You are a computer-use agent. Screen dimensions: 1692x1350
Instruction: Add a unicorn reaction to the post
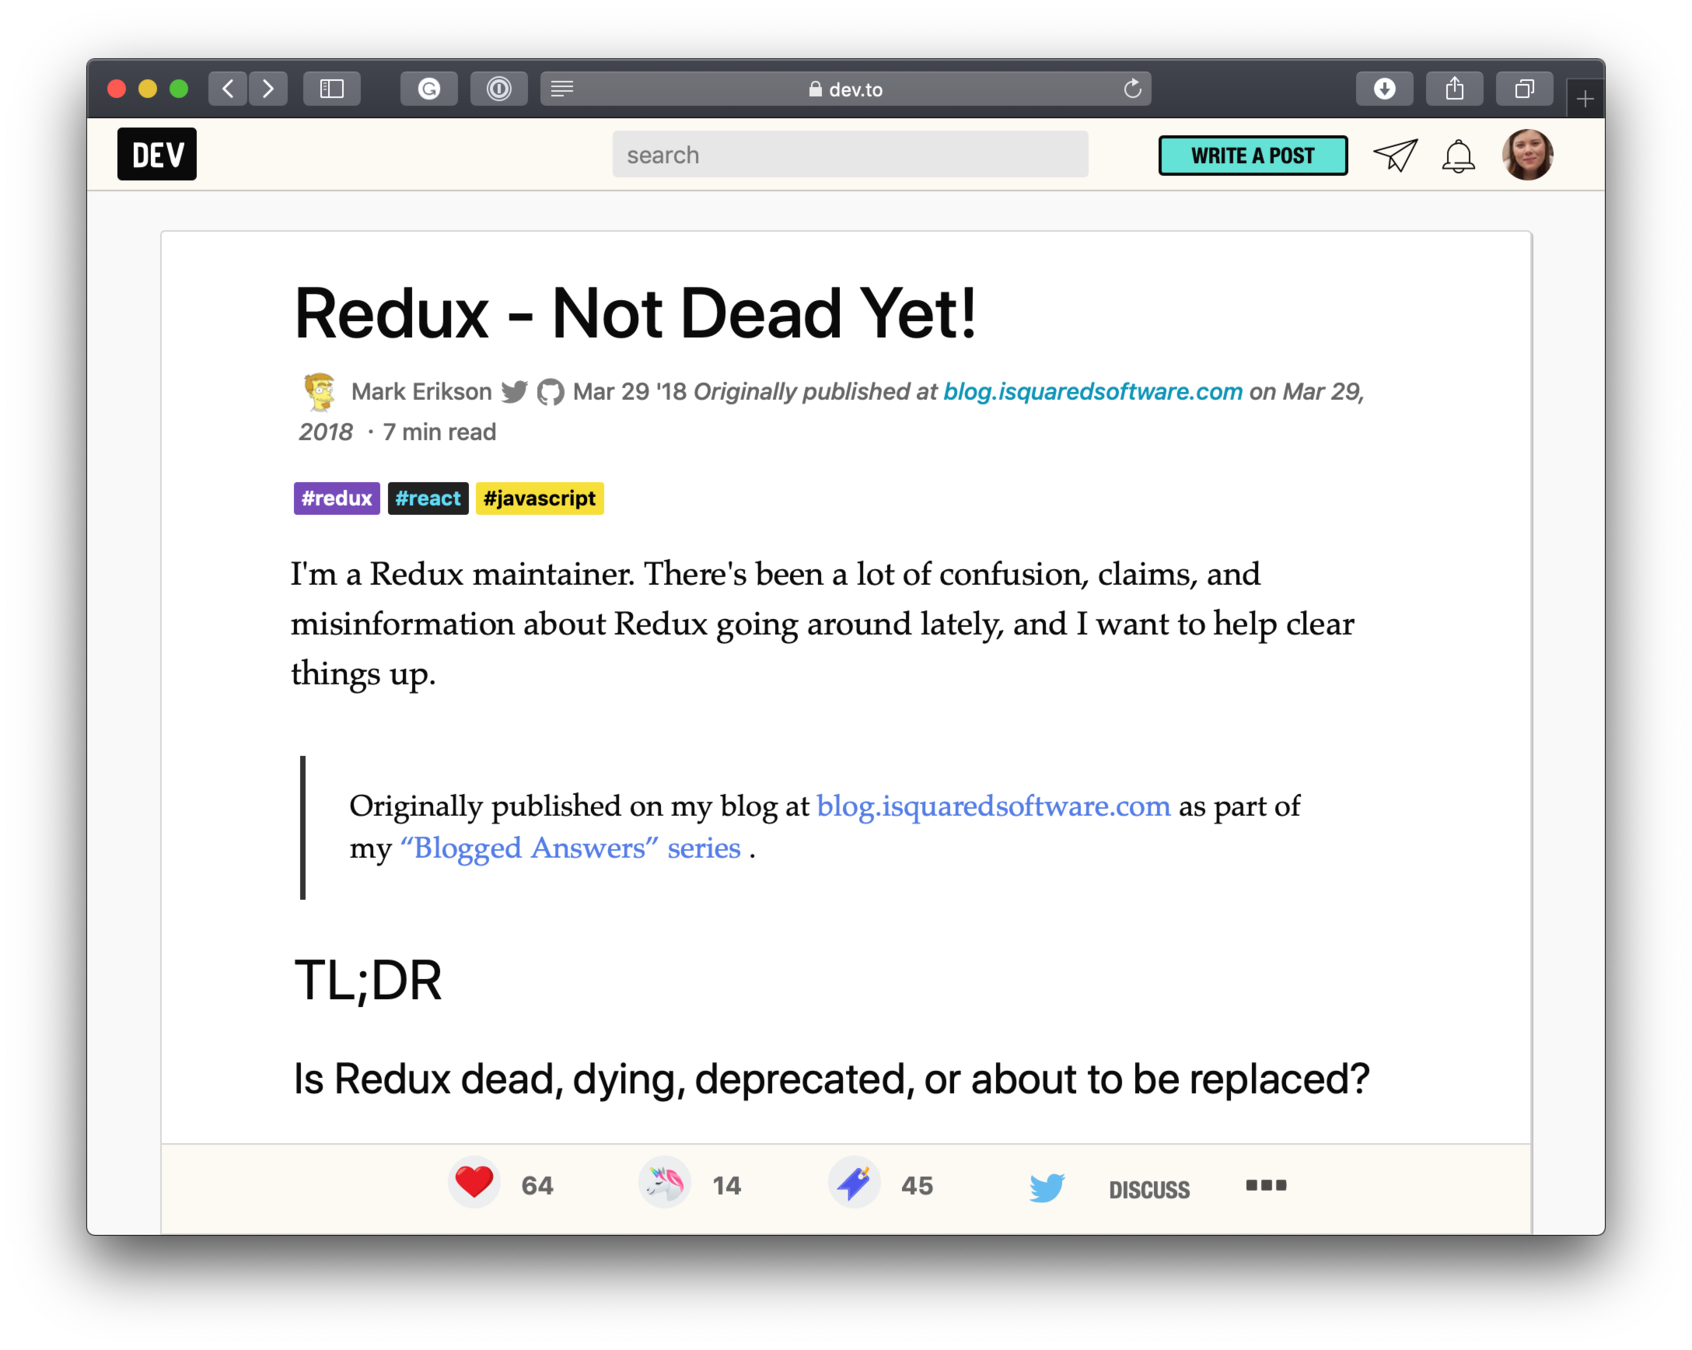pyautogui.click(x=664, y=1183)
